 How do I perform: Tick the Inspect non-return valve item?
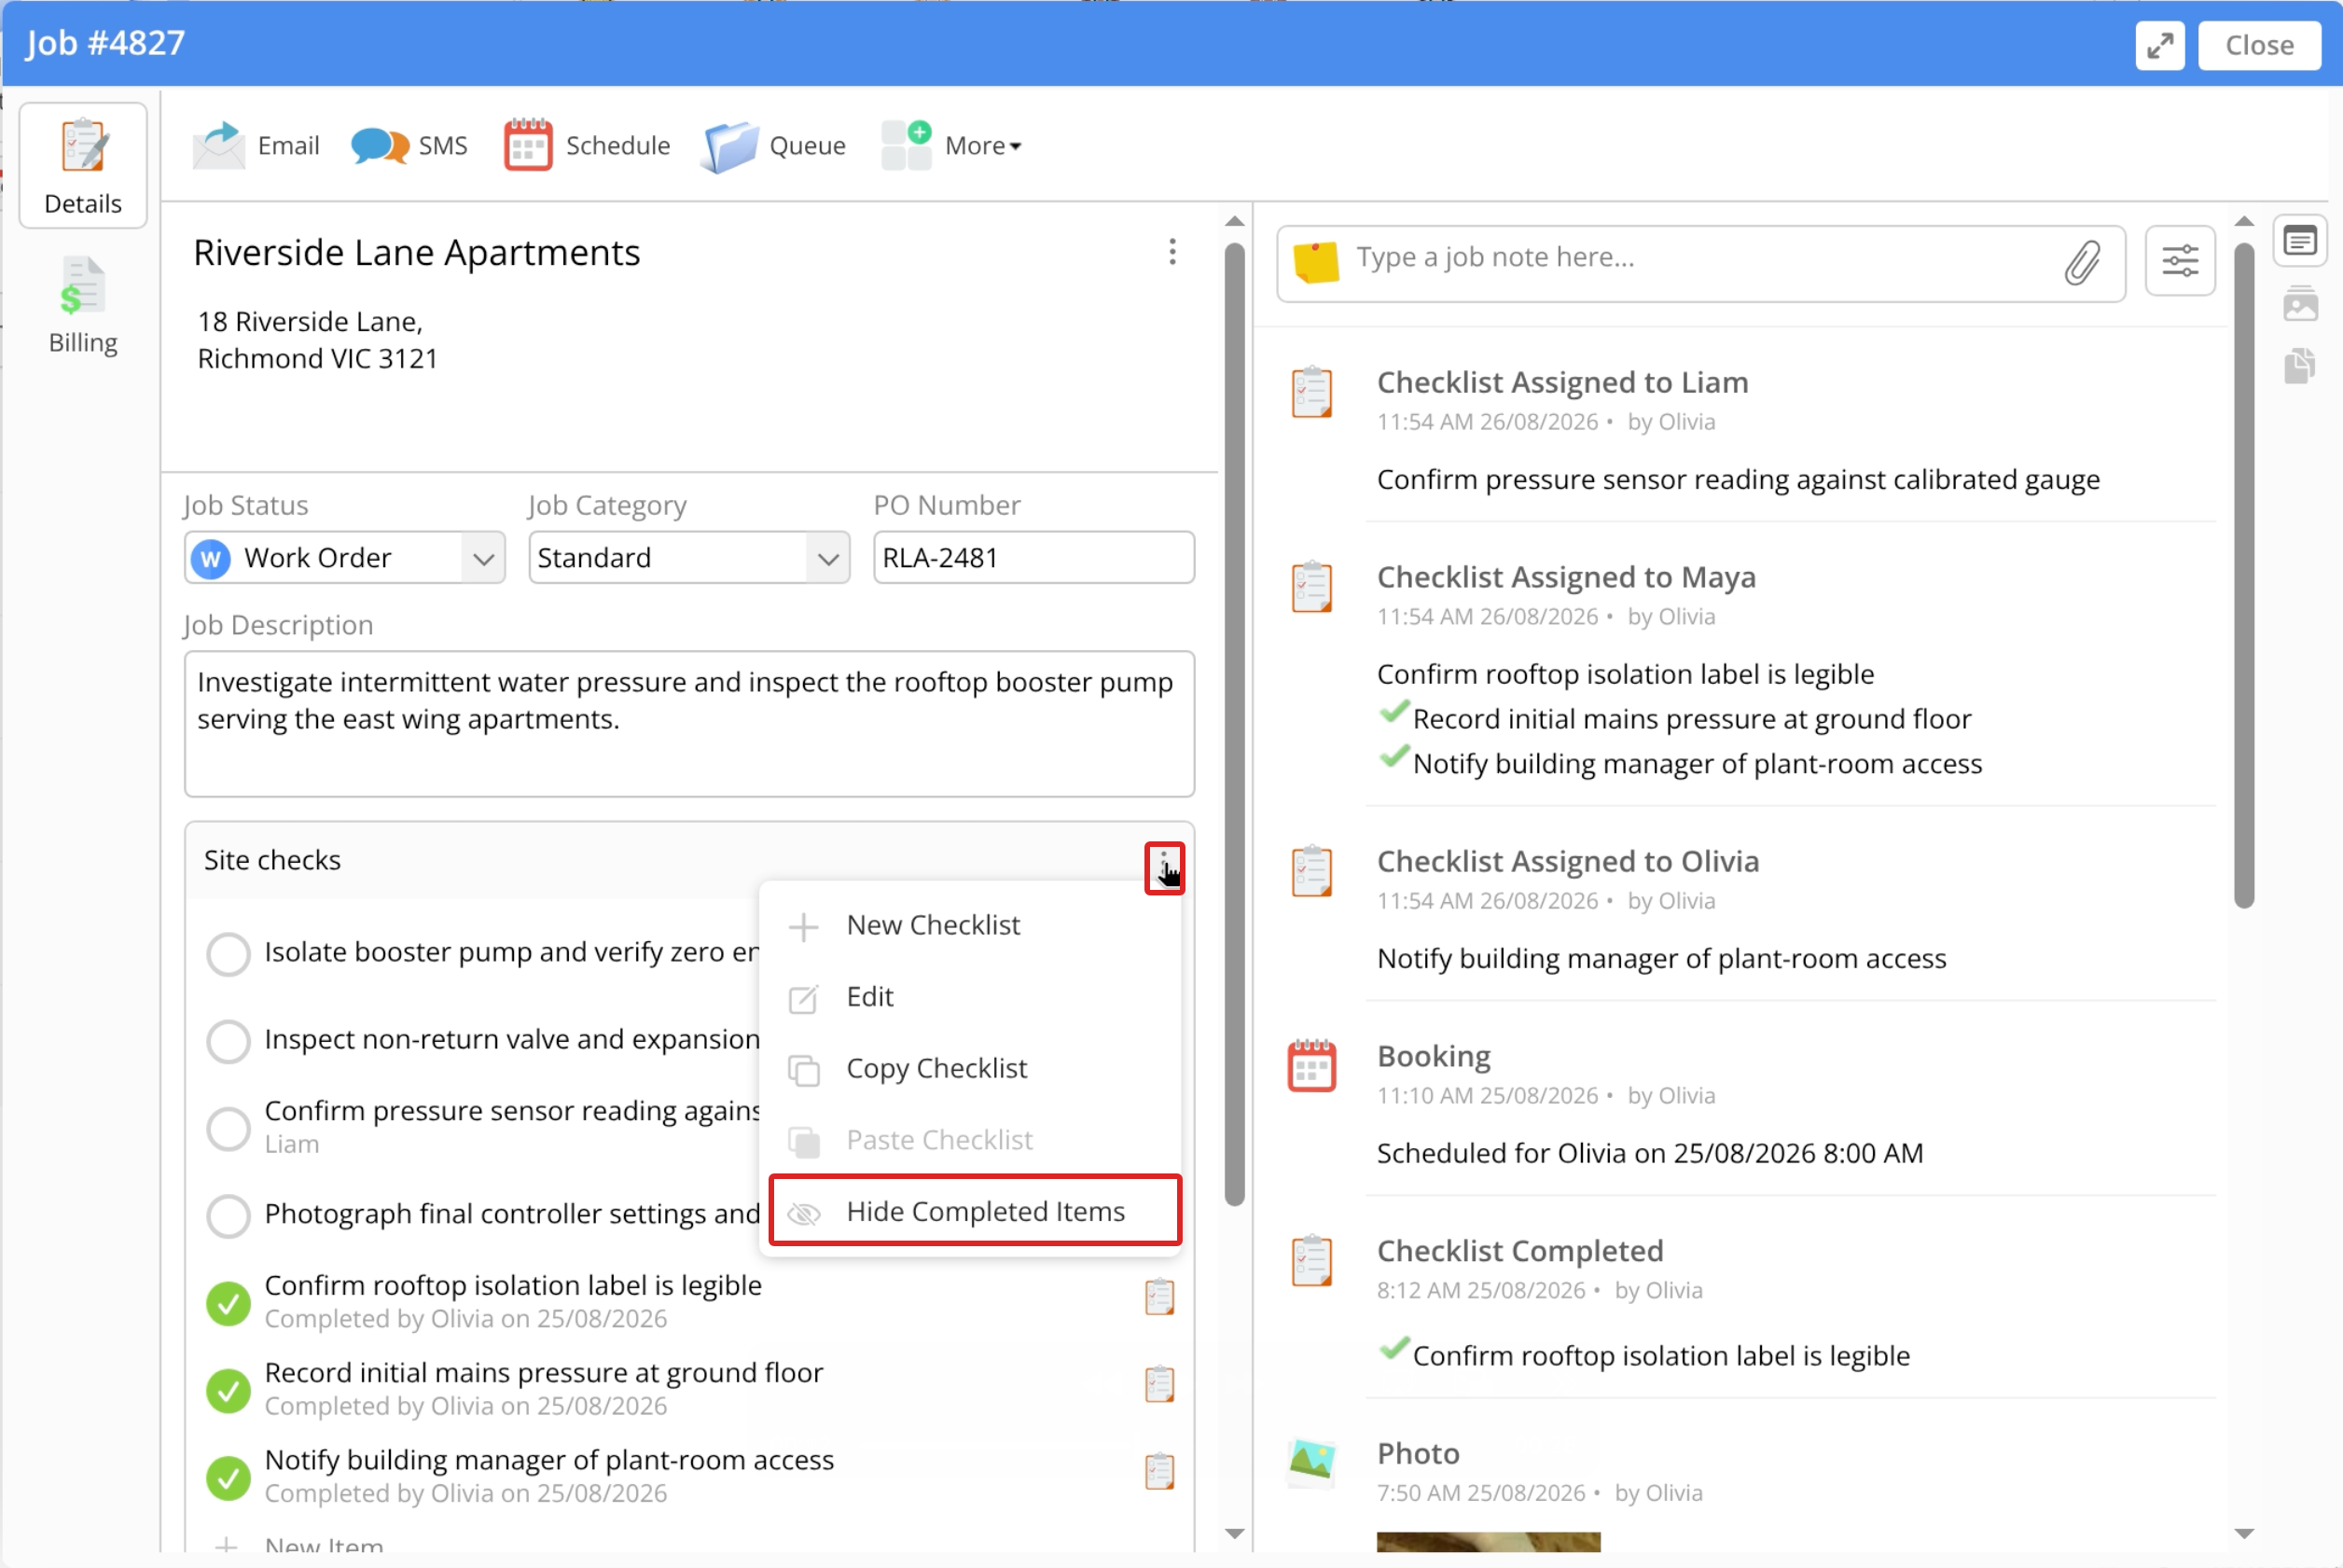[x=228, y=1041]
